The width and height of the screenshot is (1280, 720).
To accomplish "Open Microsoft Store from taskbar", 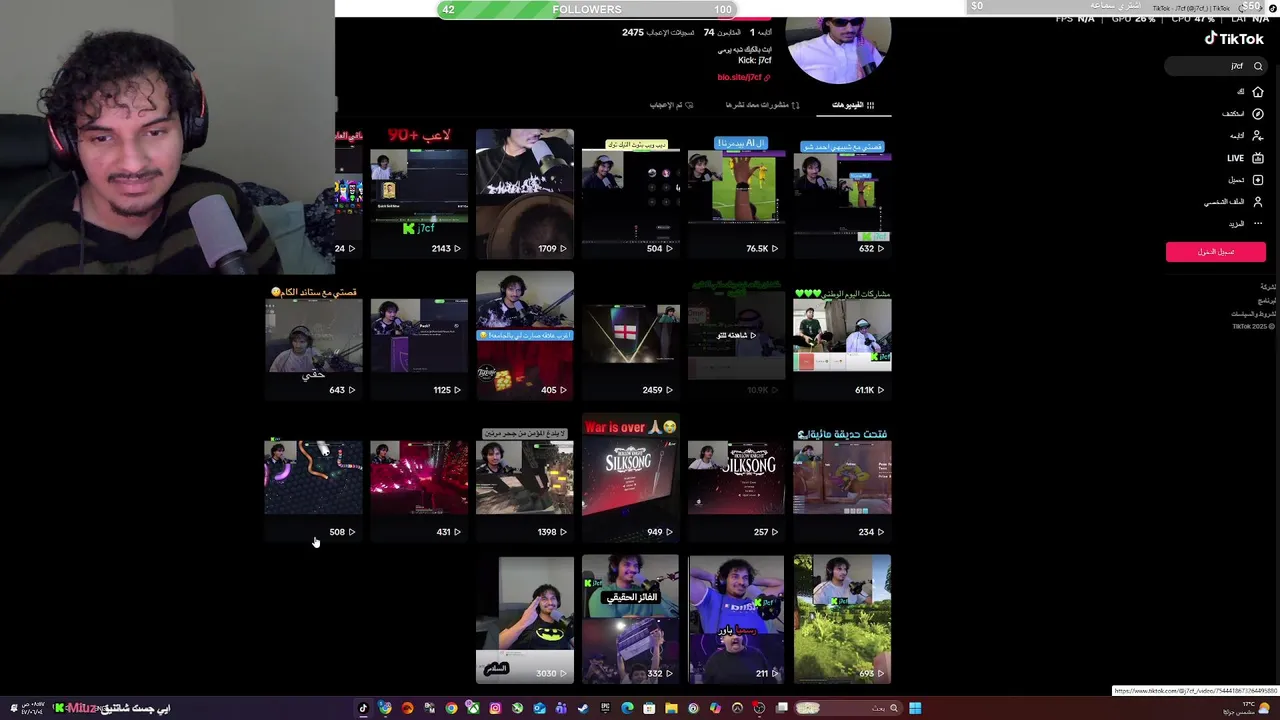I will 649,708.
